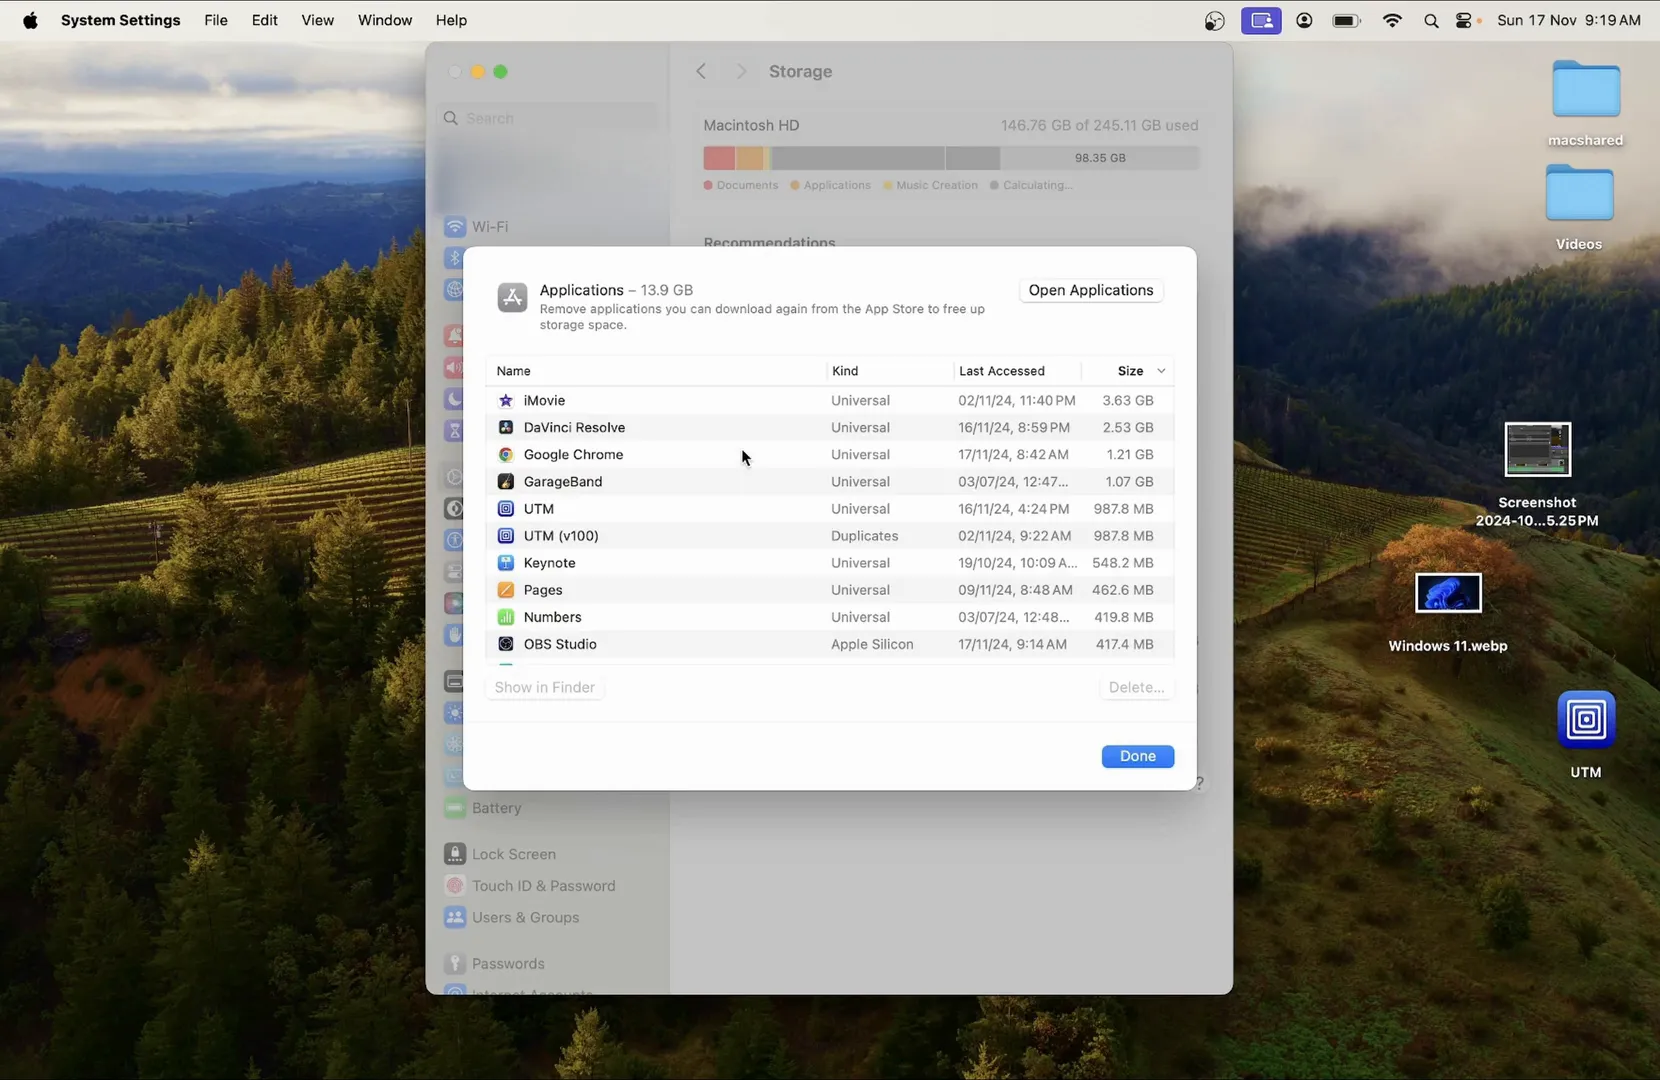Select the OBS Studio row
The width and height of the screenshot is (1660, 1080).
(829, 643)
